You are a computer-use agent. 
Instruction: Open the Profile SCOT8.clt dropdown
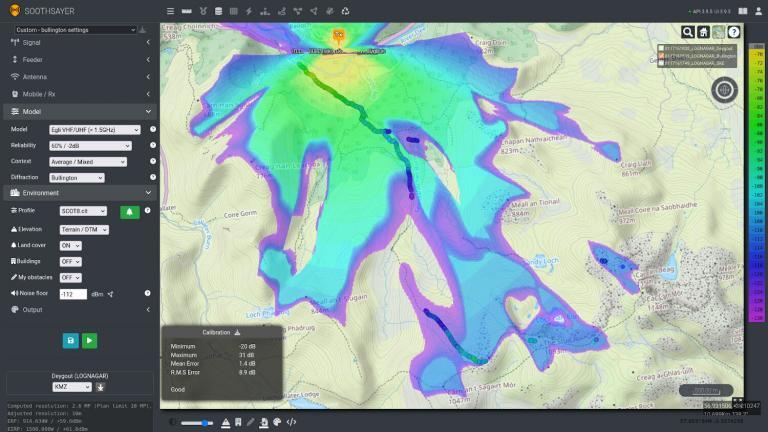coord(83,211)
